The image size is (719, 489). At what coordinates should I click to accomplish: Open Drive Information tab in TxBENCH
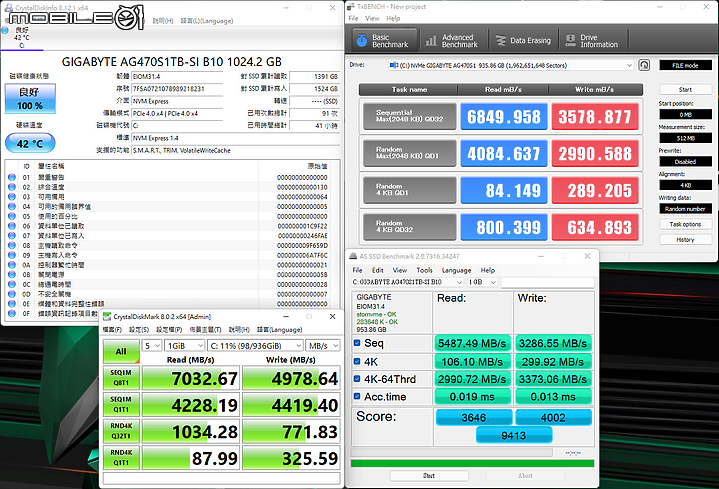592,40
